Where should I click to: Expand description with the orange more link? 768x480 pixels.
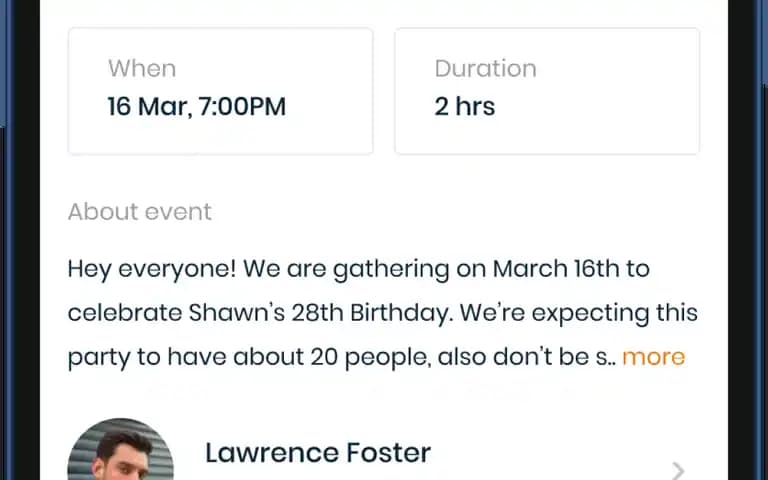[x=653, y=357]
